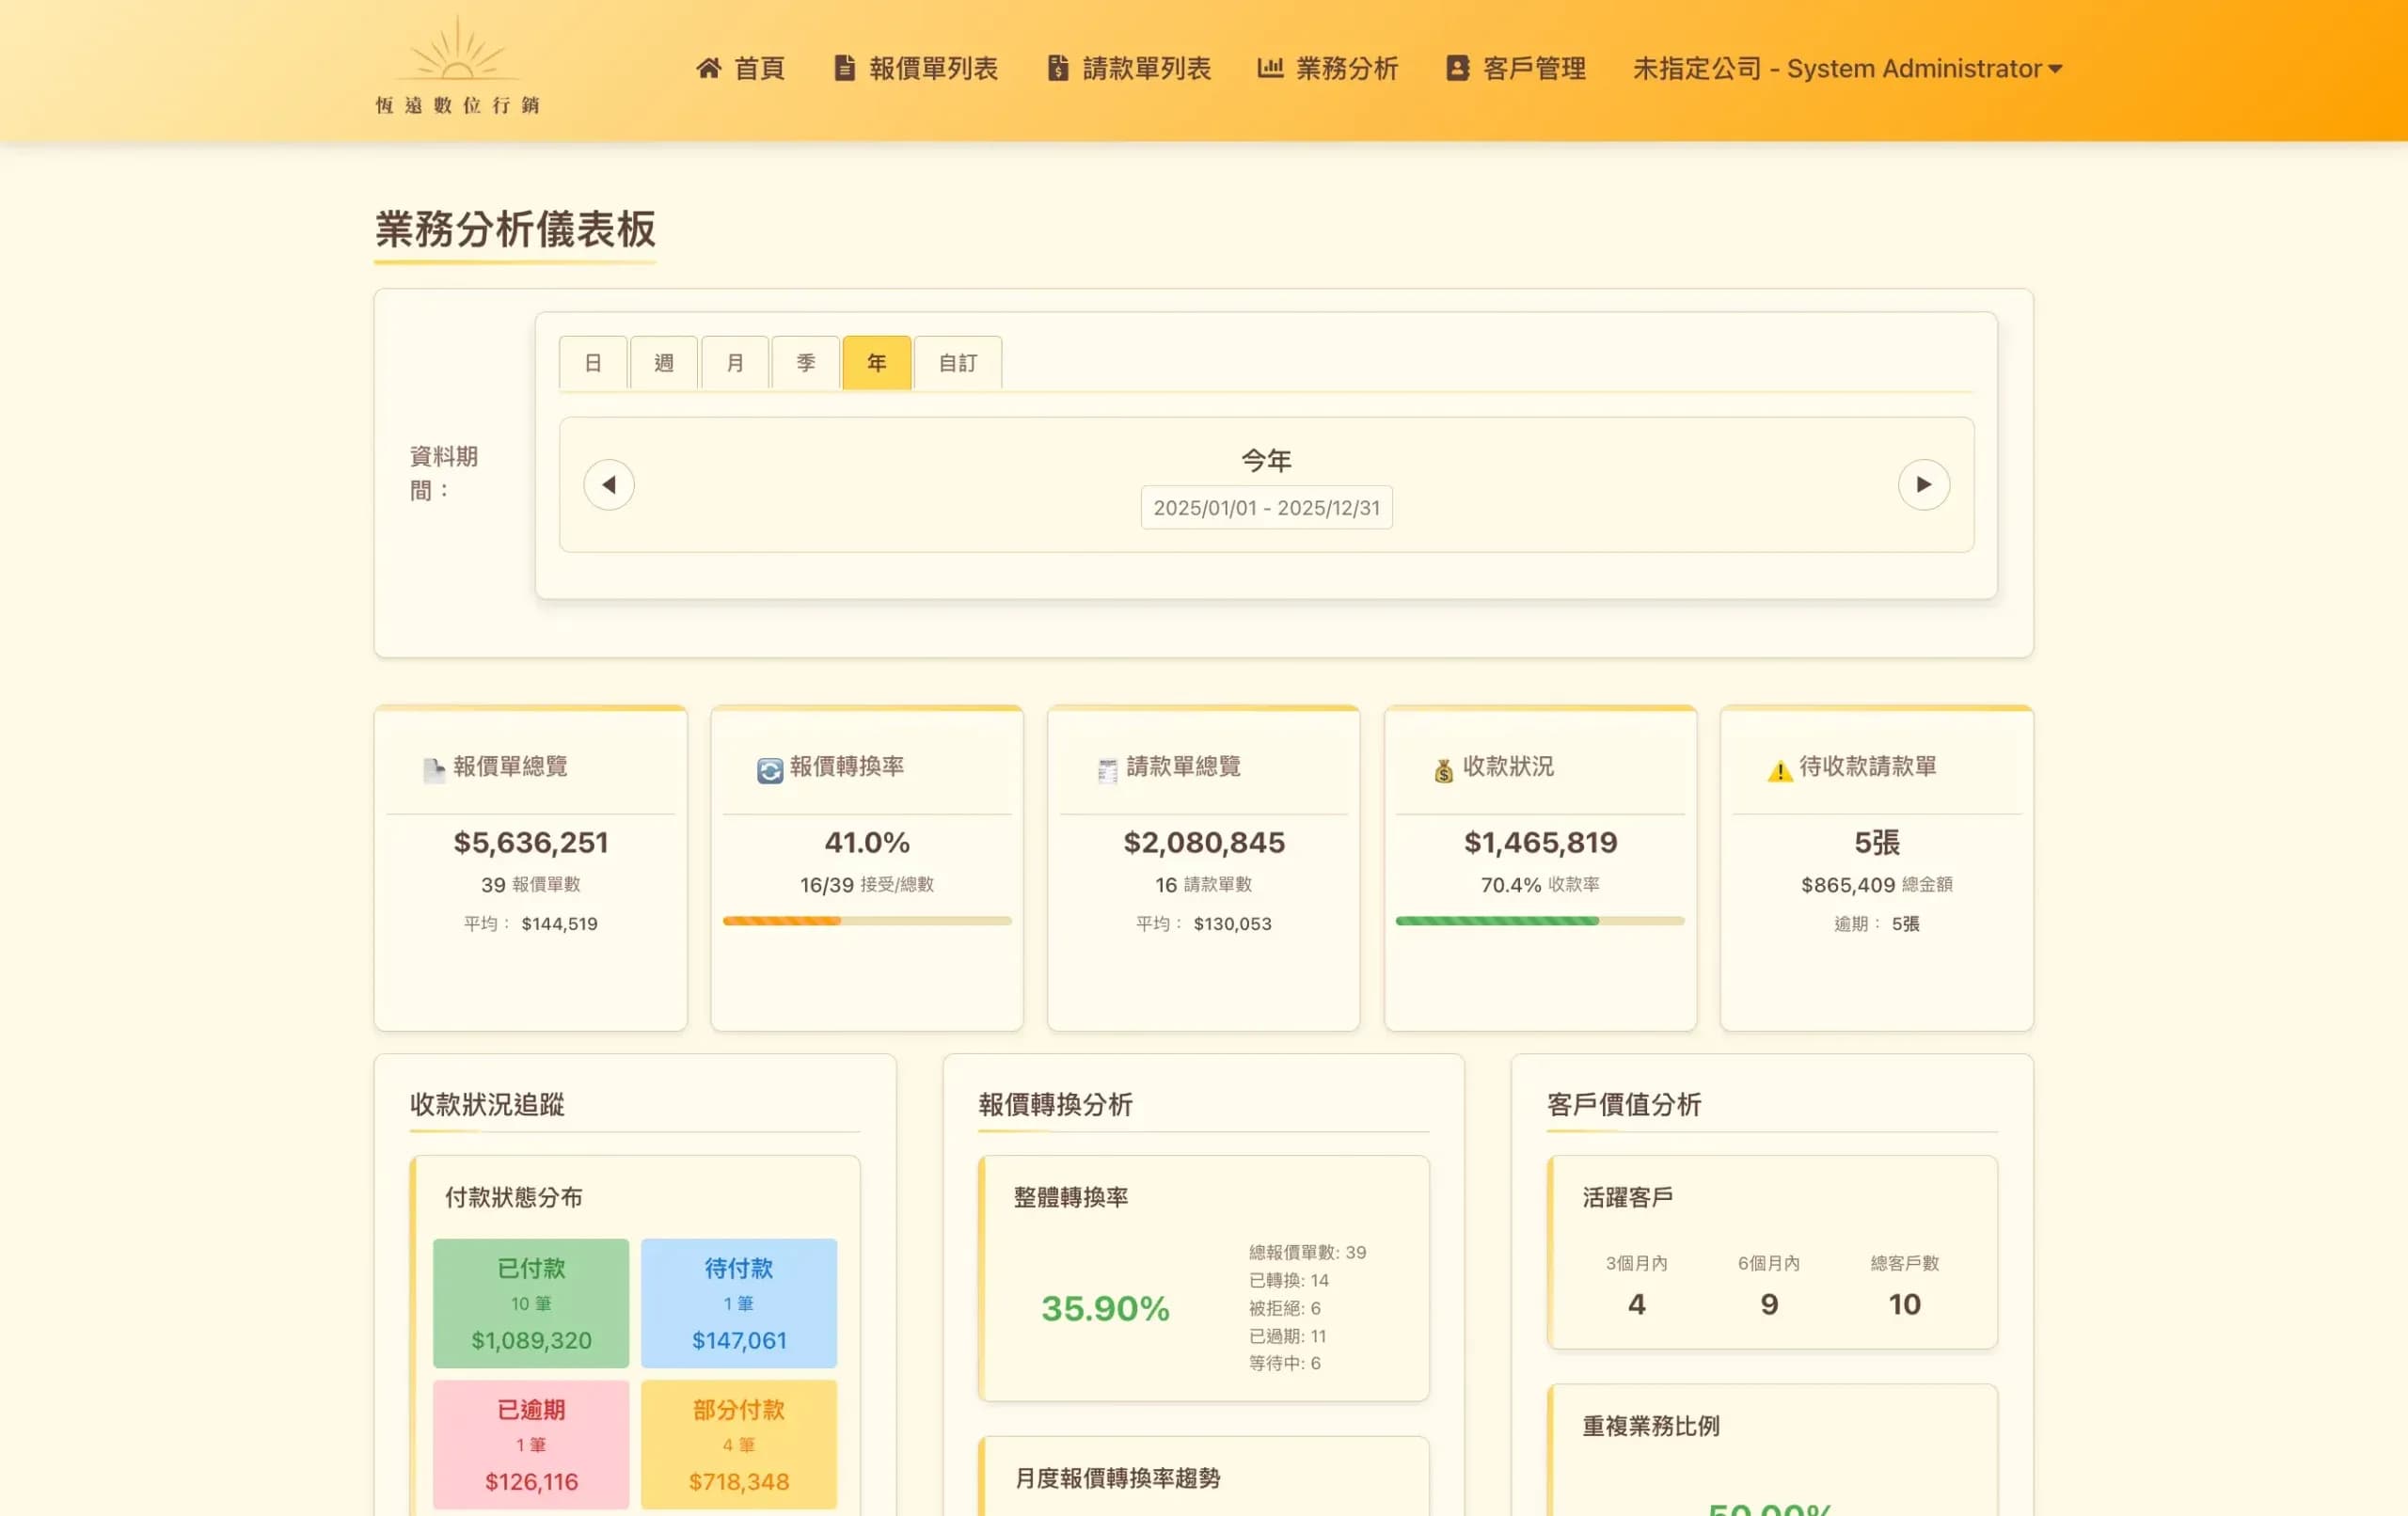Screen dimensions: 2408x1516
Task: Click the 部分付款 amount $718,348
Action: (739, 1482)
